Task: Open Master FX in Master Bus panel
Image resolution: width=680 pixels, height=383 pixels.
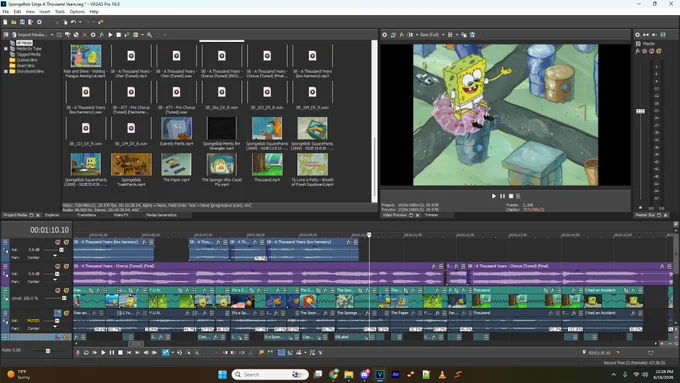Action: point(638,51)
